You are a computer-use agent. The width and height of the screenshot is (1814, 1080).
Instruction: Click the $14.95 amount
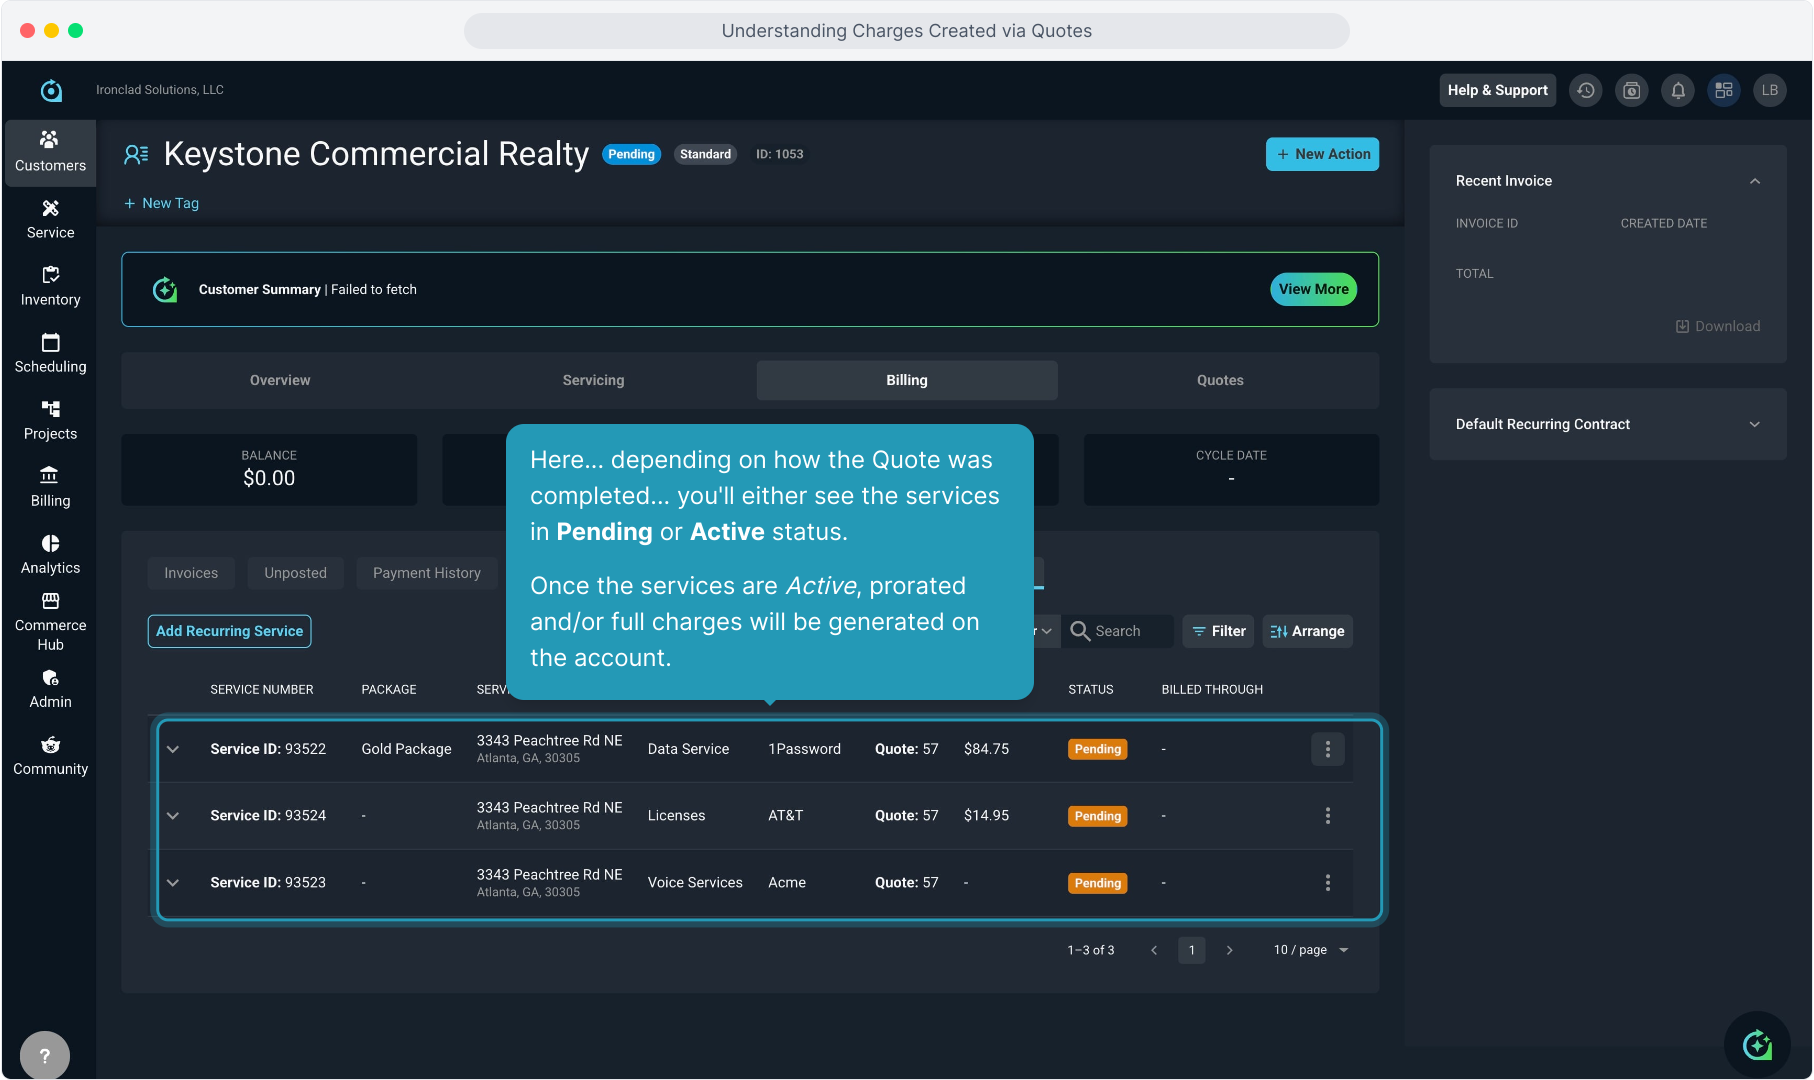point(986,816)
